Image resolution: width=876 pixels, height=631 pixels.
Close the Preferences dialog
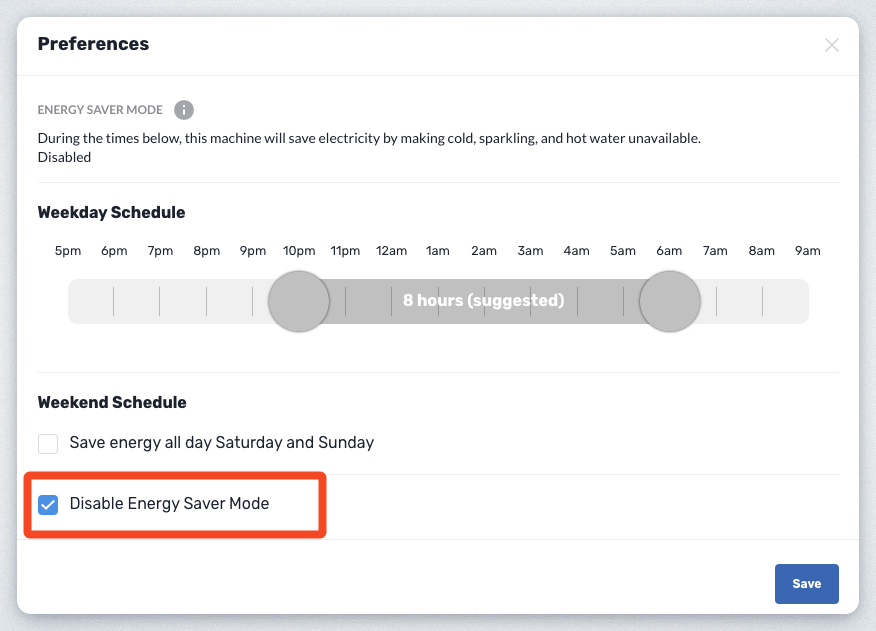tap(831, 45)
